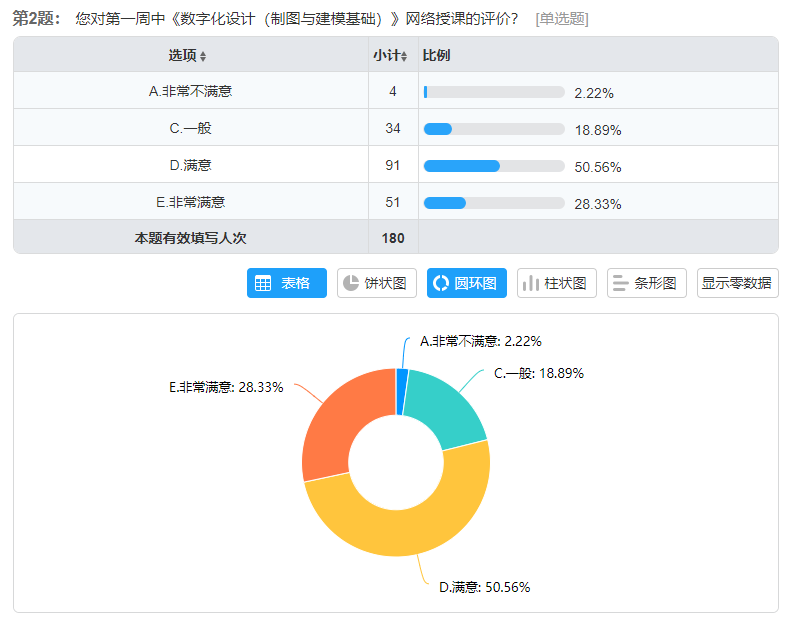
Task: Click the horizontal bar chart icon
Action: [x=620, y=283]
